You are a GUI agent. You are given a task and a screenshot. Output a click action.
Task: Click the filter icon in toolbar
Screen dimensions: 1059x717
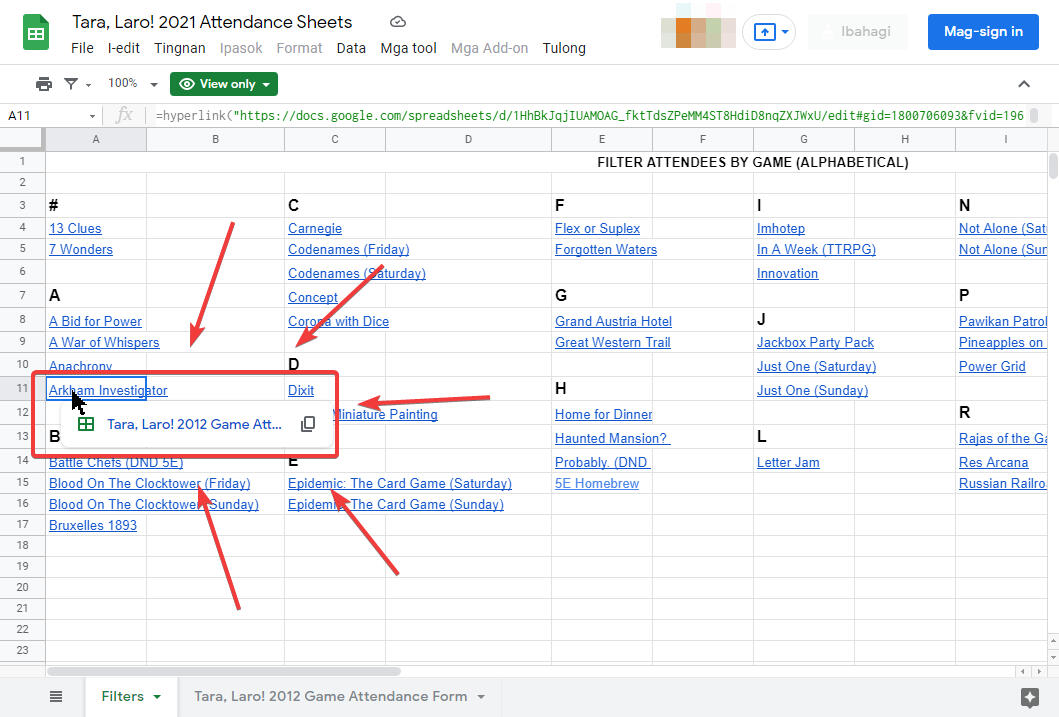tap(72, 84)
